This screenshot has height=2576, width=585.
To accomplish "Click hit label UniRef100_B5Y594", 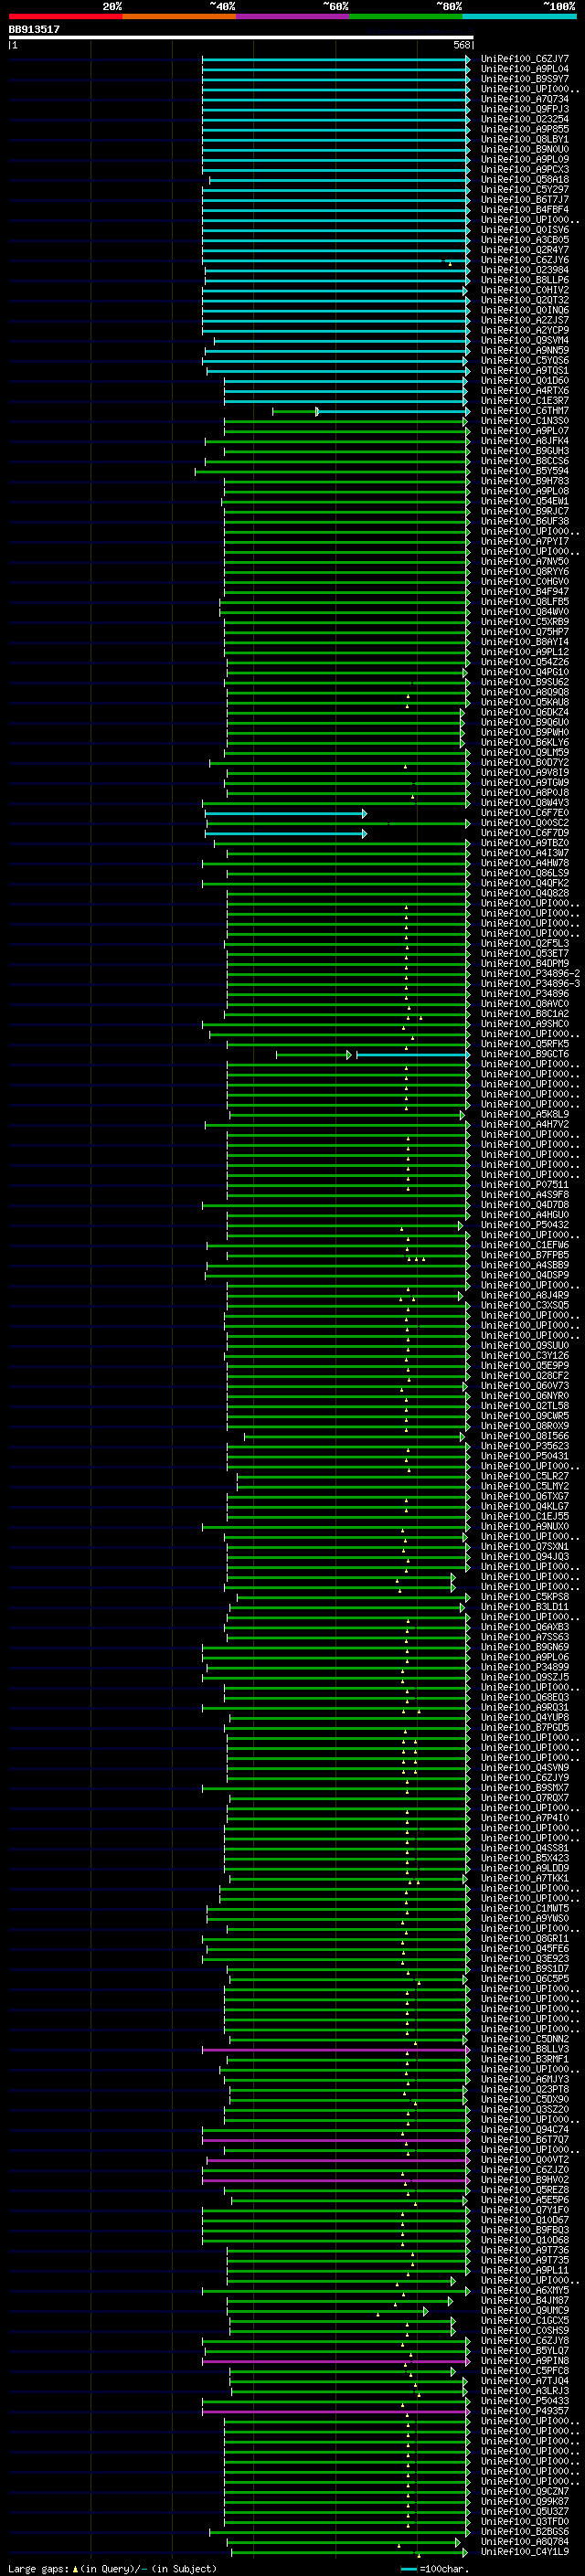I will click(524, 471).
